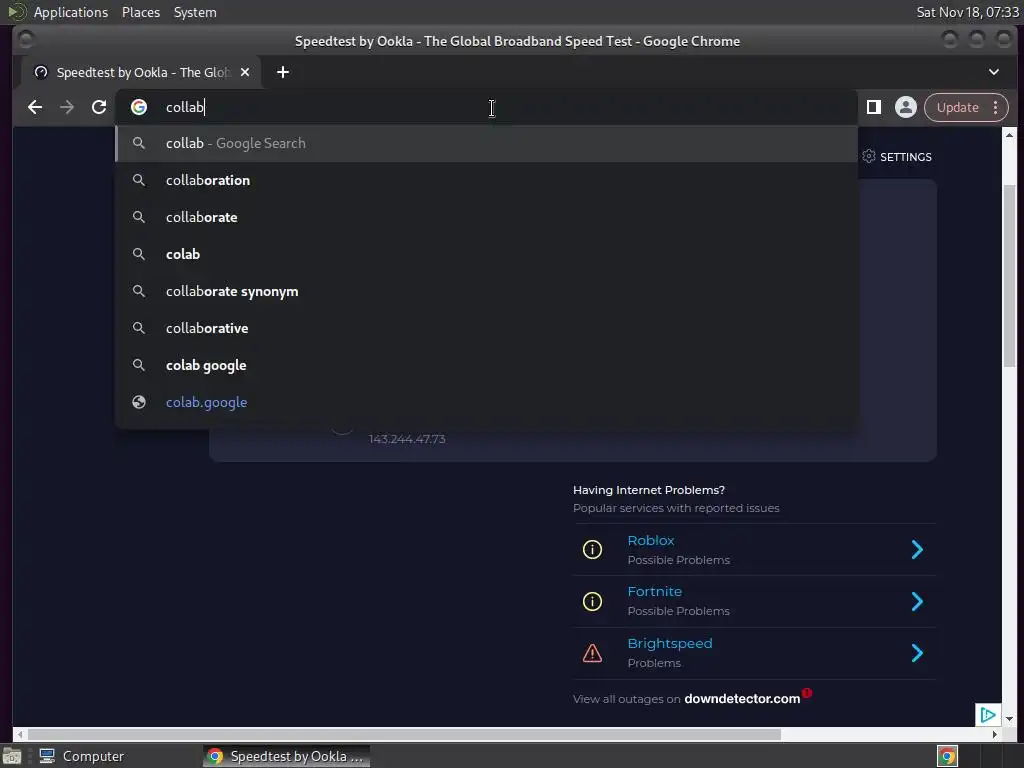This screenshot has width=1024, height=768.
Task: Click the Brightspeed warning triangle icon
Action: click(592, 653)
